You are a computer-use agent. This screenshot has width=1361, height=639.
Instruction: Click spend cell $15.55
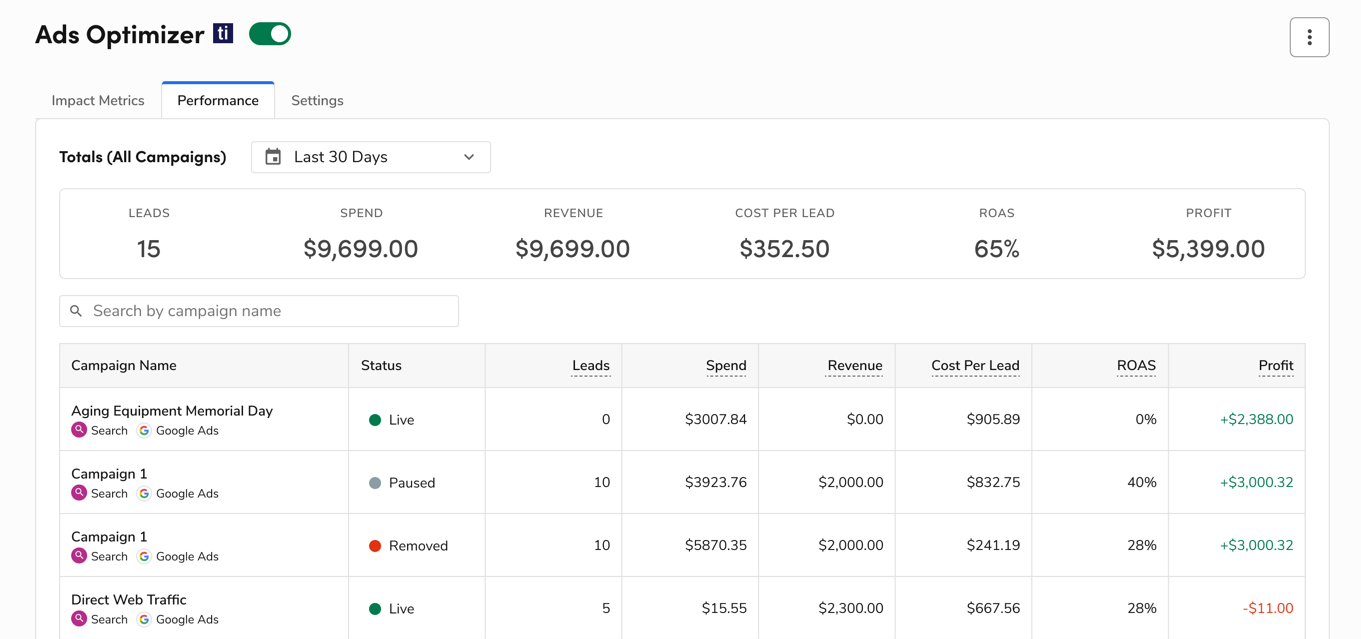[724, 609]
